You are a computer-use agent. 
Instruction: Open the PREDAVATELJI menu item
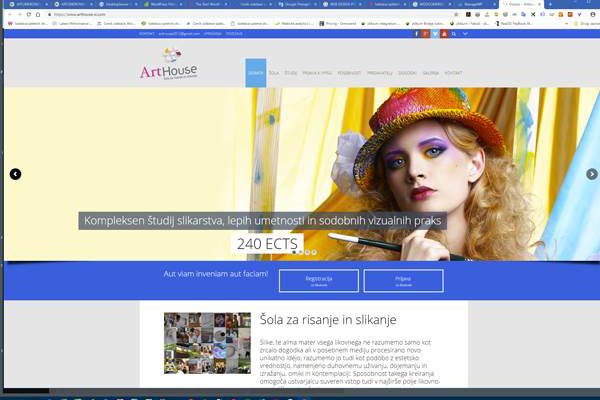click(380, 73)
